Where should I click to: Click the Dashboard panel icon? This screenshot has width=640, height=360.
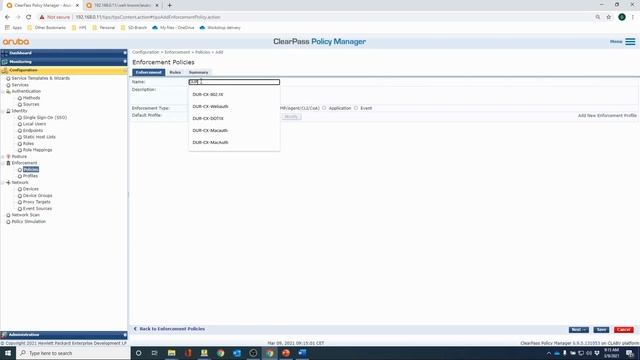[x=5, y=53]
